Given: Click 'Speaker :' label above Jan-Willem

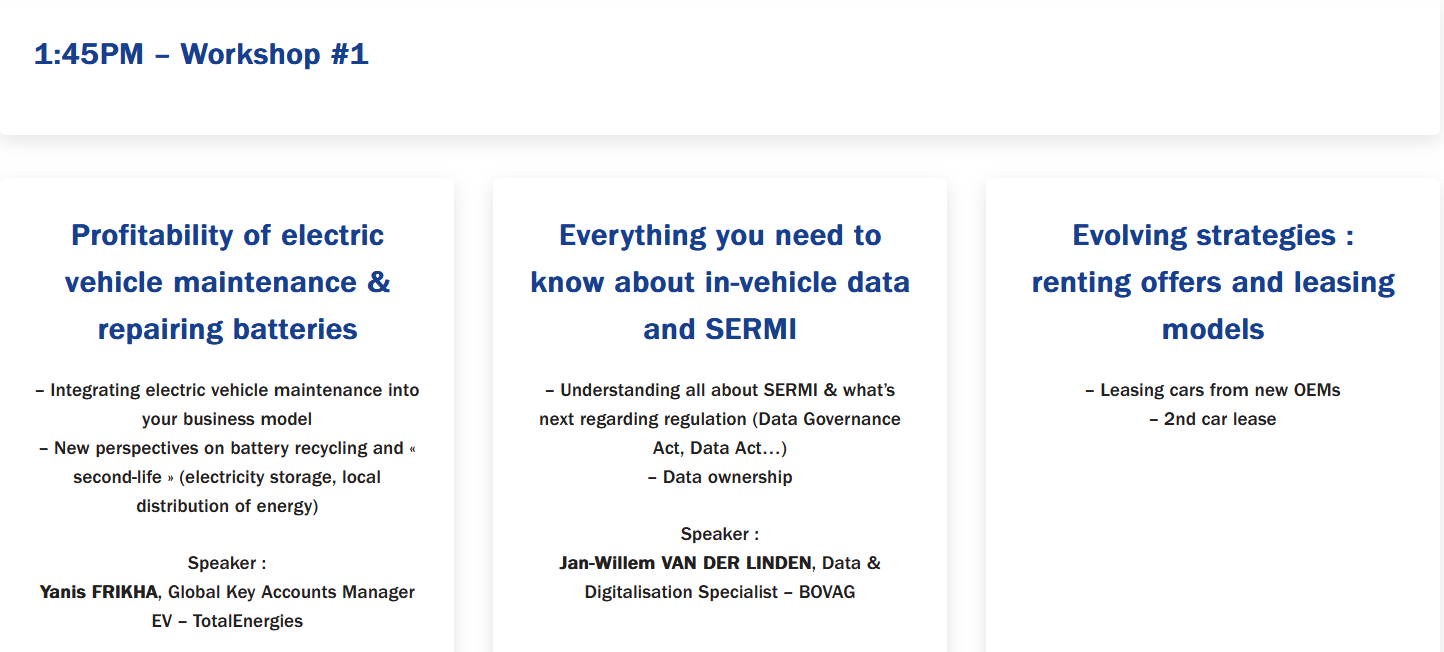Looking at the screenshot, I should pyautogui.click(x=719, y=534).
